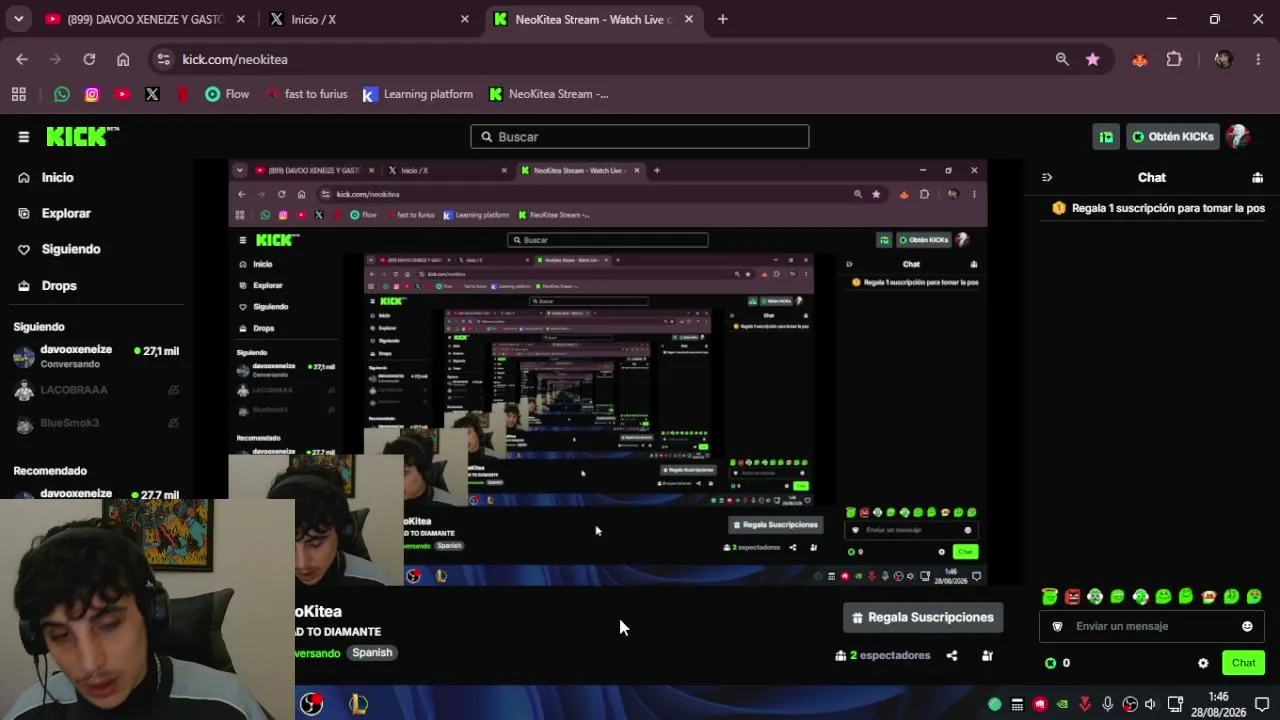Viewport: 1280px width, 720px height.
Task: Open the LACOBRAAA offline channel
Action: tap(96, 390)
